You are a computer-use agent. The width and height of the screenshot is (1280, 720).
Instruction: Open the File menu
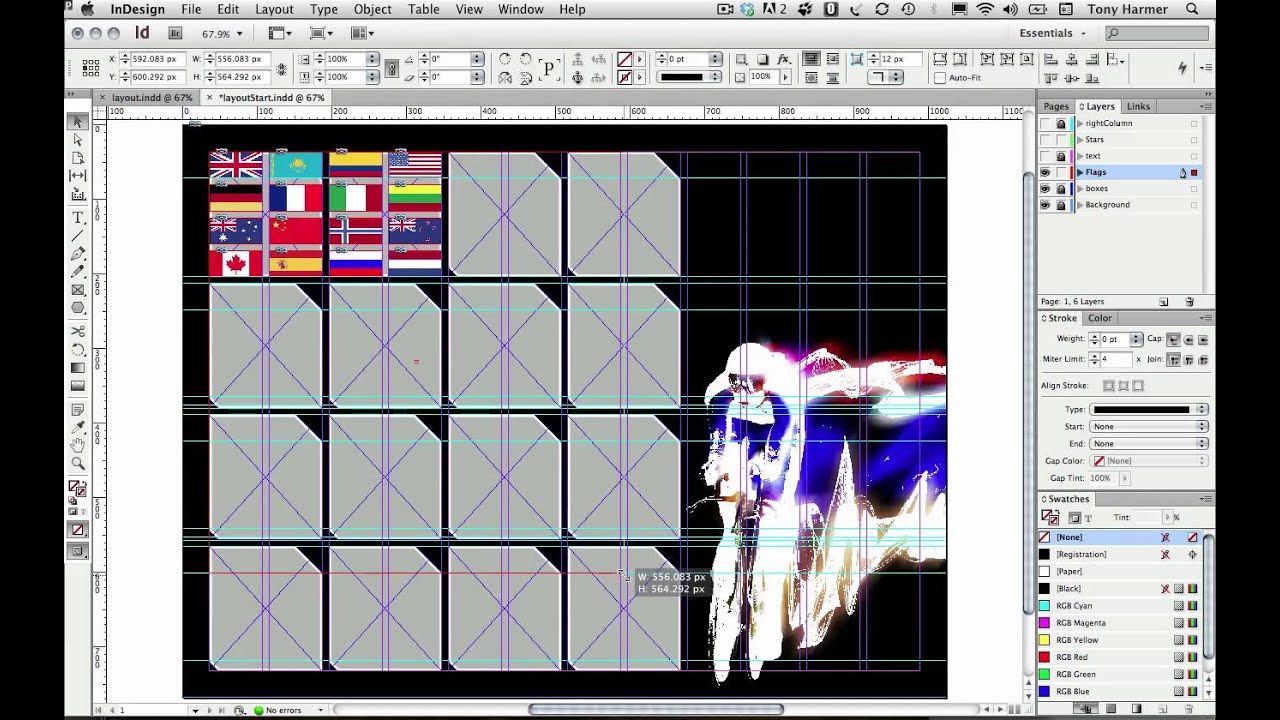(191, 9)
